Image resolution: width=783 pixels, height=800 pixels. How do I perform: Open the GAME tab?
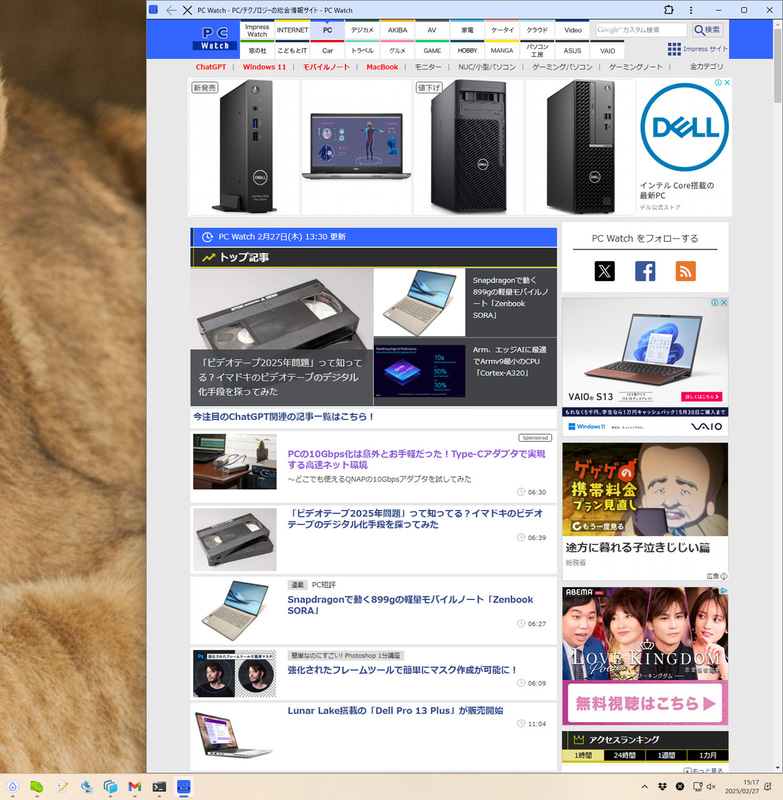pos(432,51)
